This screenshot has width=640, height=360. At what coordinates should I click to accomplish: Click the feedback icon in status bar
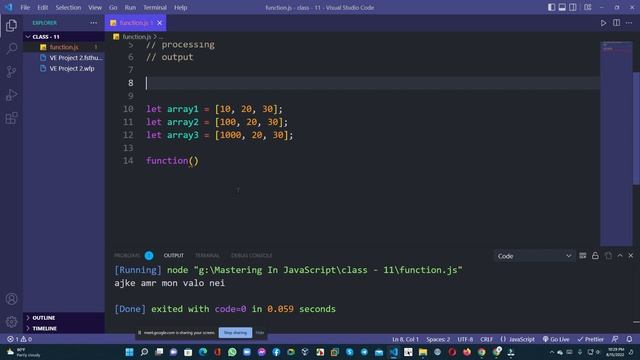coord(615,339)
